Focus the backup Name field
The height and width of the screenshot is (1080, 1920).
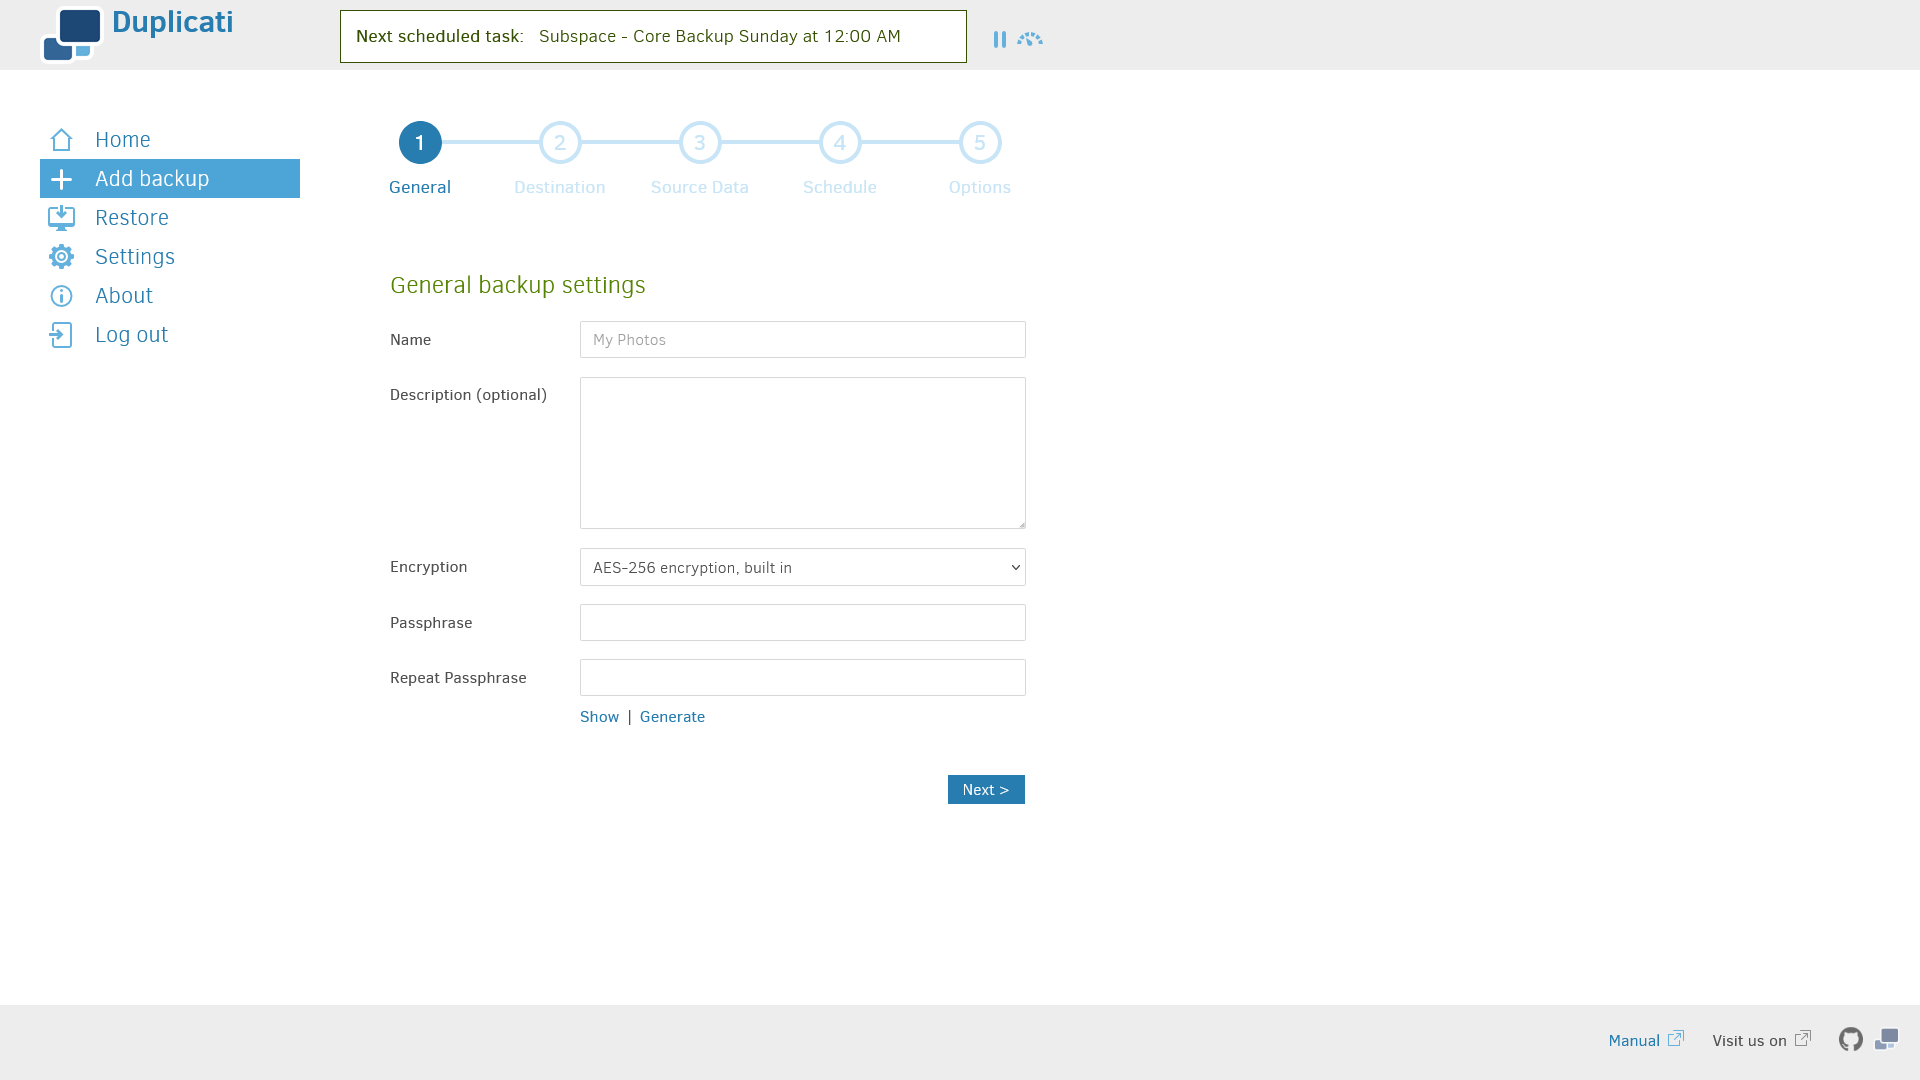coord(803,340)
